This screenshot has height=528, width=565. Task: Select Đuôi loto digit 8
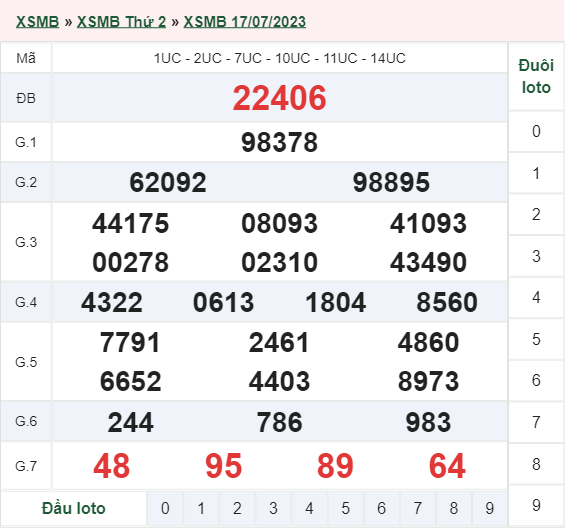click(x=536, y=464)
